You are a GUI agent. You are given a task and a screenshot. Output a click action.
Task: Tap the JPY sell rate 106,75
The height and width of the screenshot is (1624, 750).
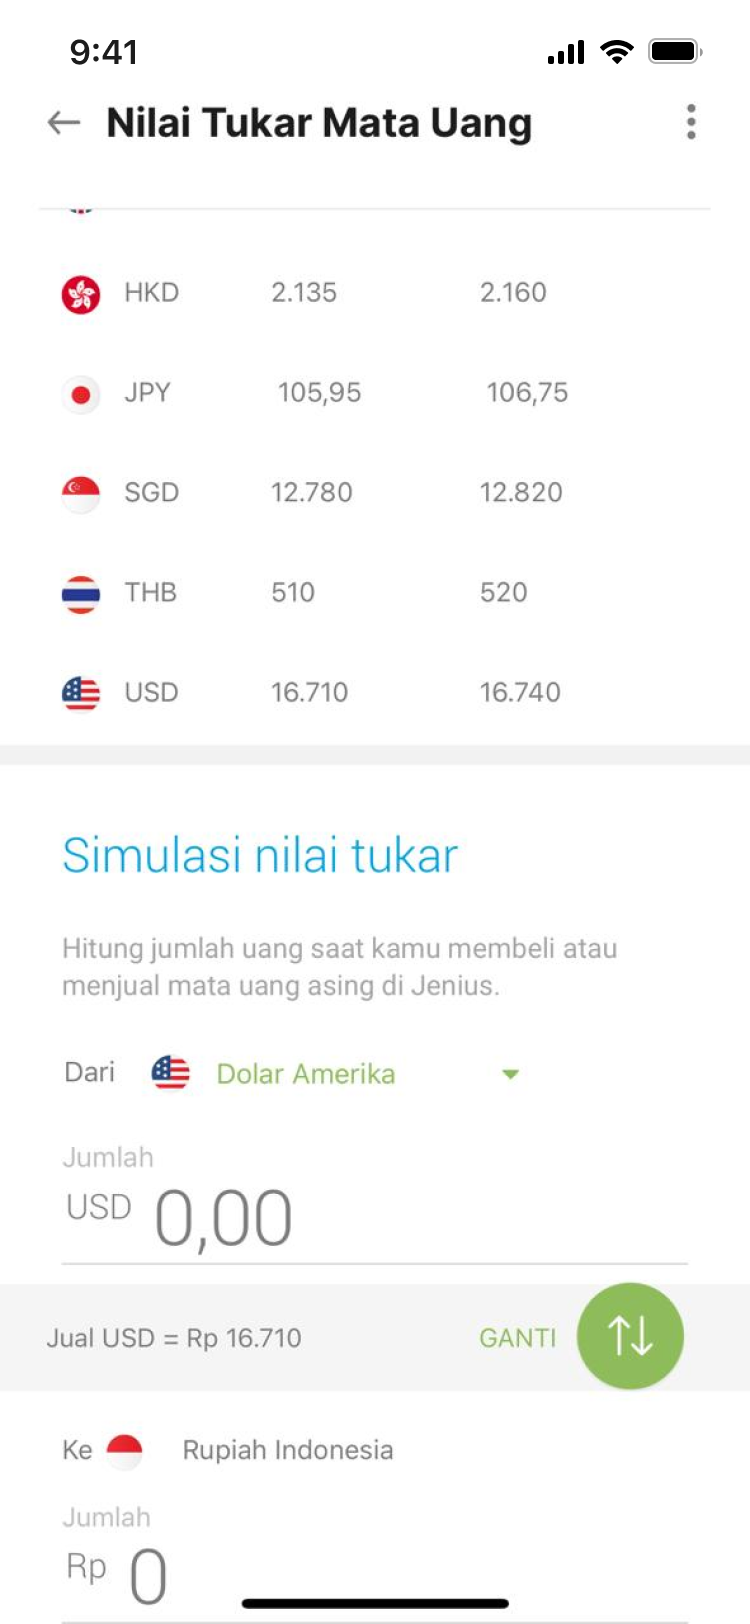(x=527, y=393)
